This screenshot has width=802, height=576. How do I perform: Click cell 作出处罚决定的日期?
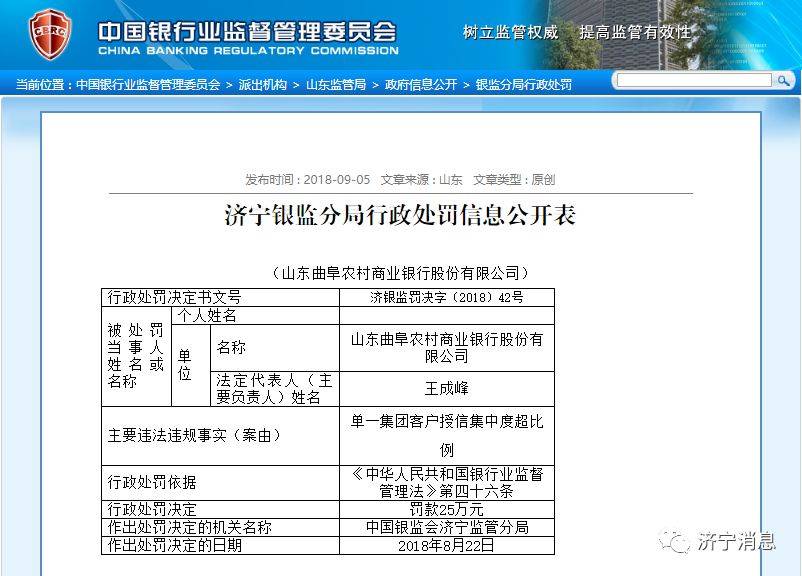(220, 545)
